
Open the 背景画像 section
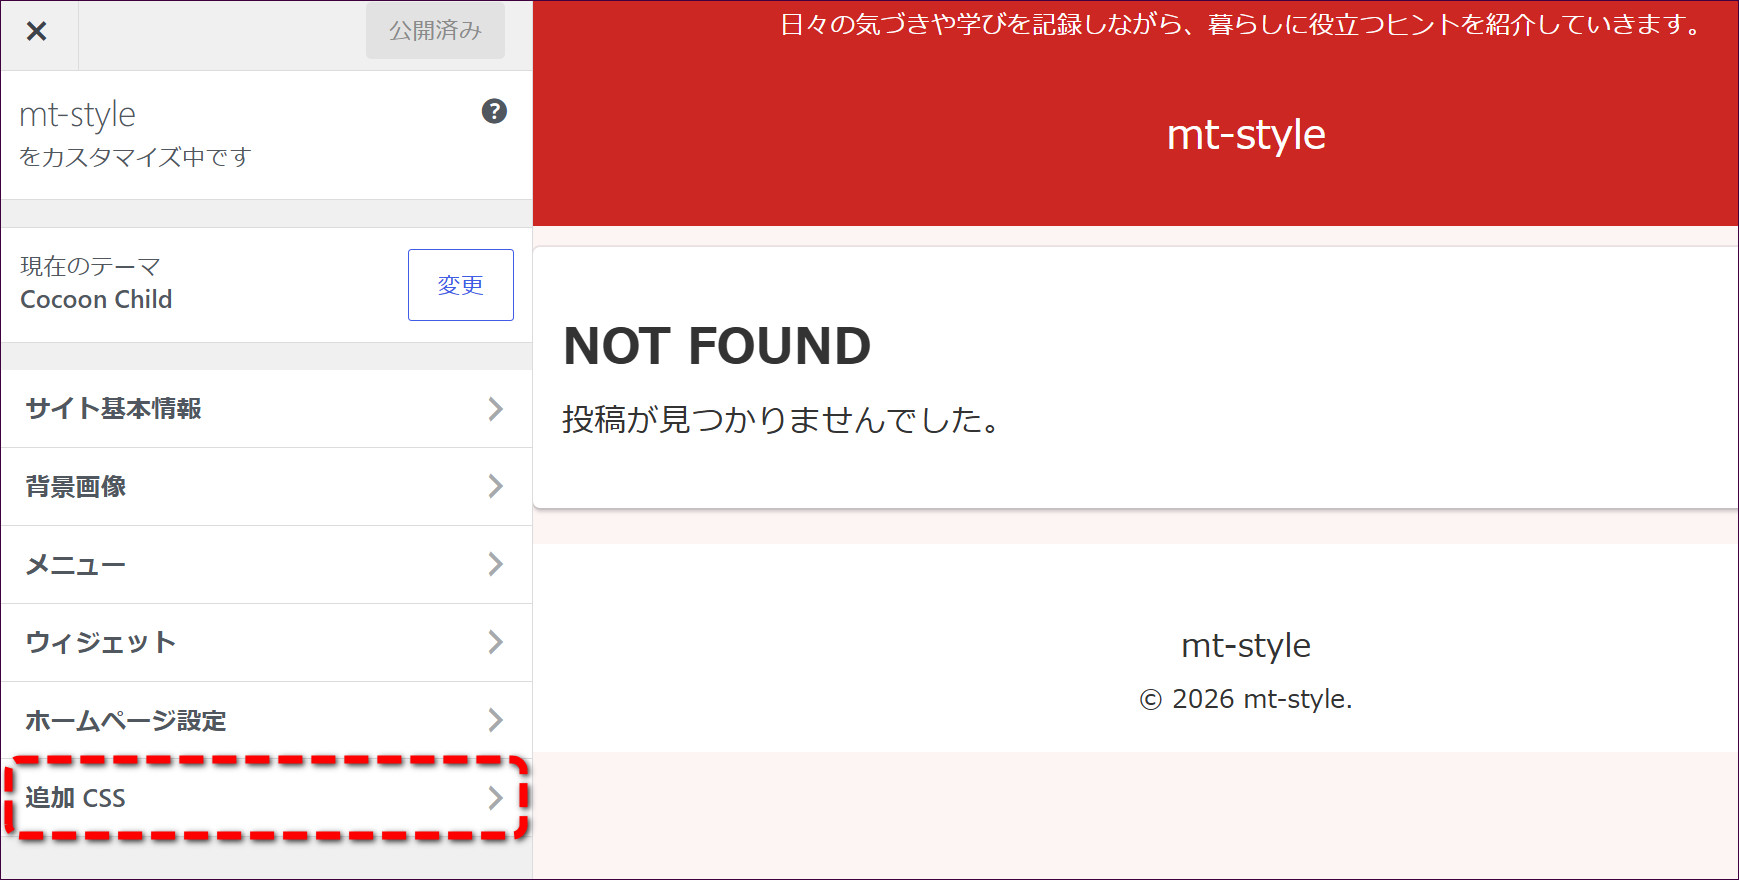pyautogui.click(x=267, y=487)
